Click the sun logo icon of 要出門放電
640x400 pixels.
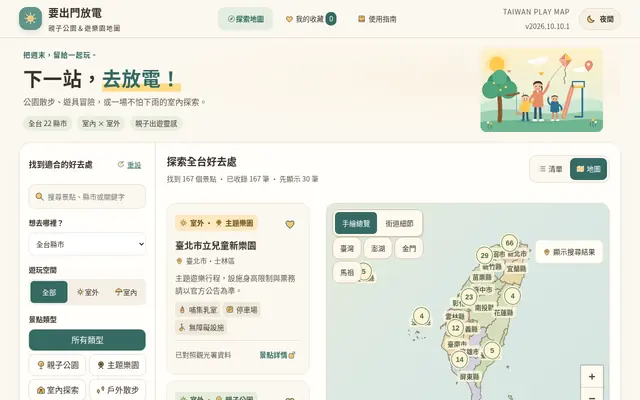coord(30,19)
